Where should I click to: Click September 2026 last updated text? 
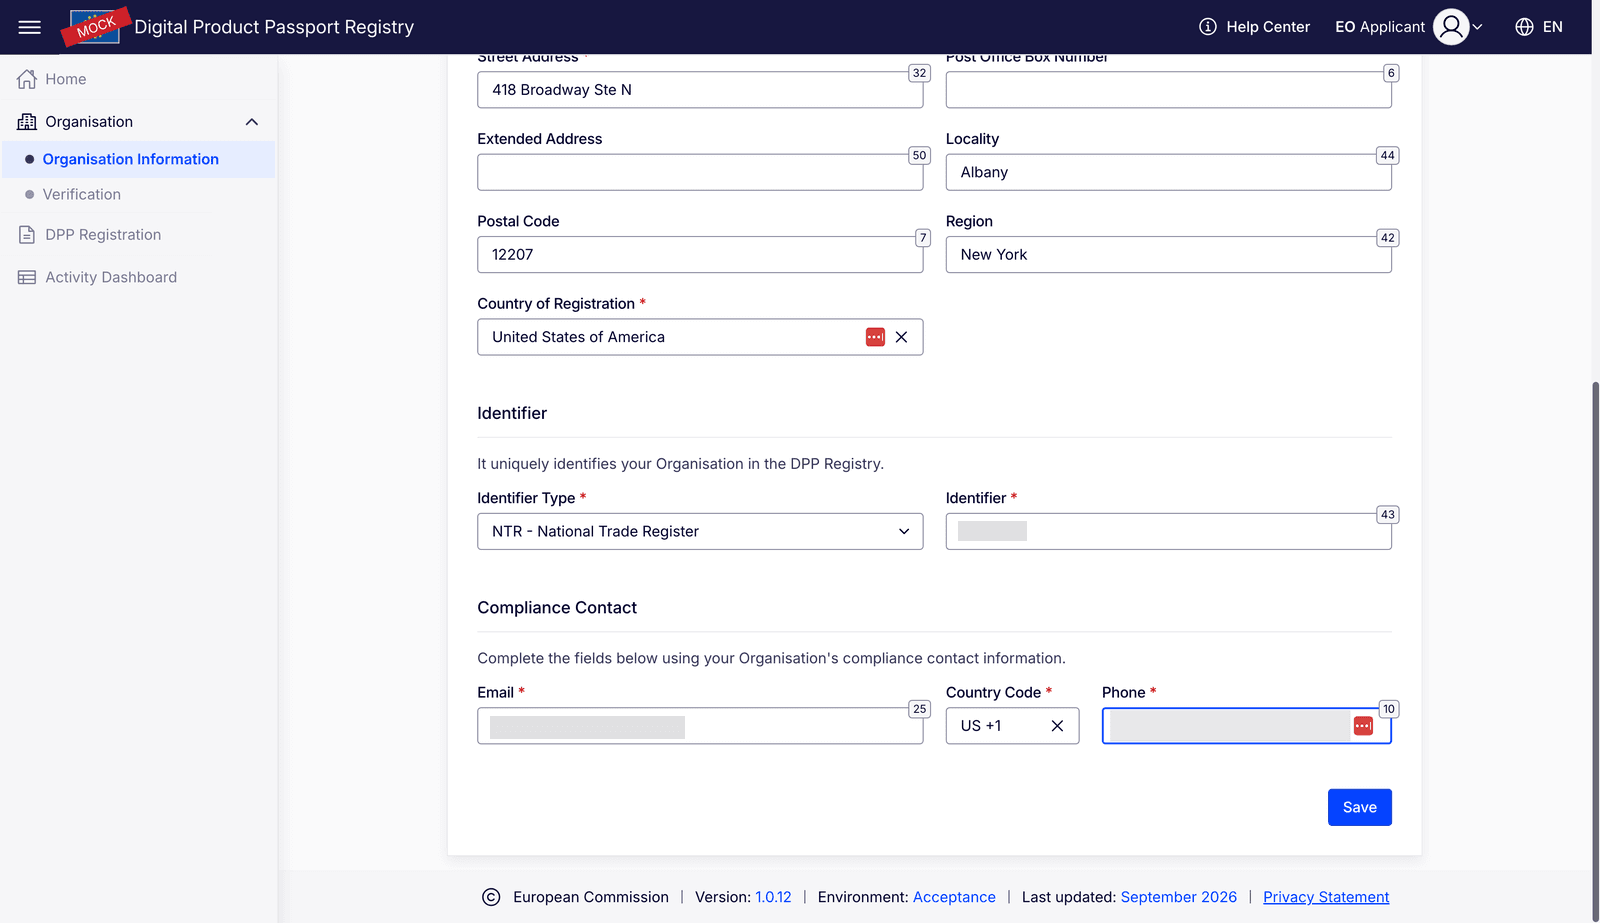1179,897
